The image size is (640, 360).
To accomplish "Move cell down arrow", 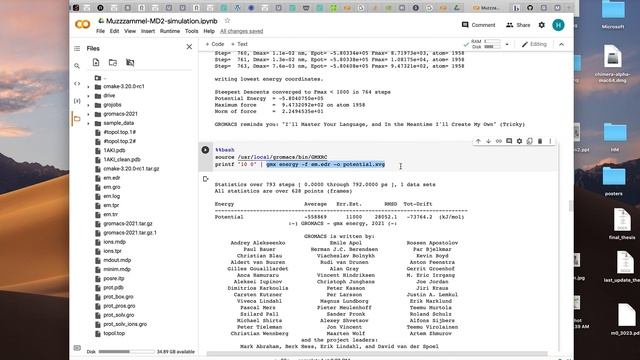I will click(x=488, y=141).
